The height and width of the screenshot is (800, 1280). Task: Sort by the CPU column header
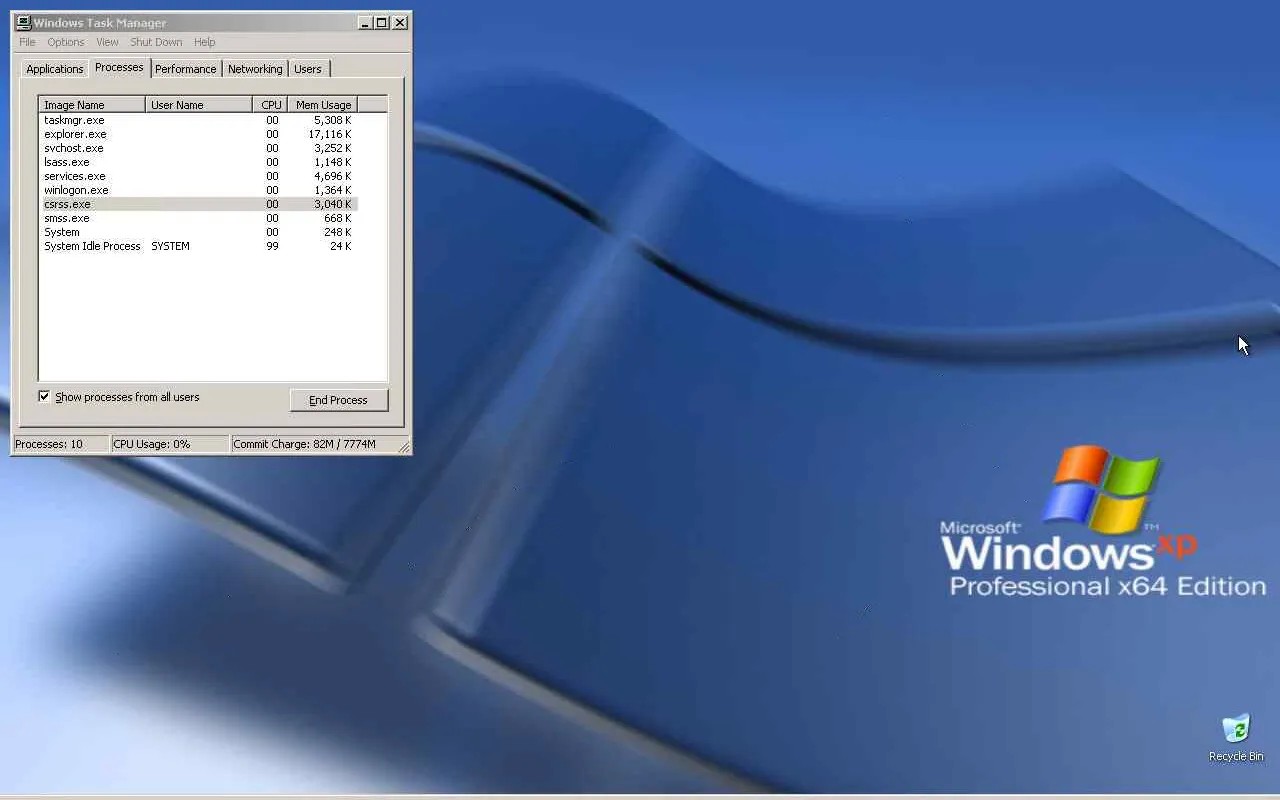point(270,104)
